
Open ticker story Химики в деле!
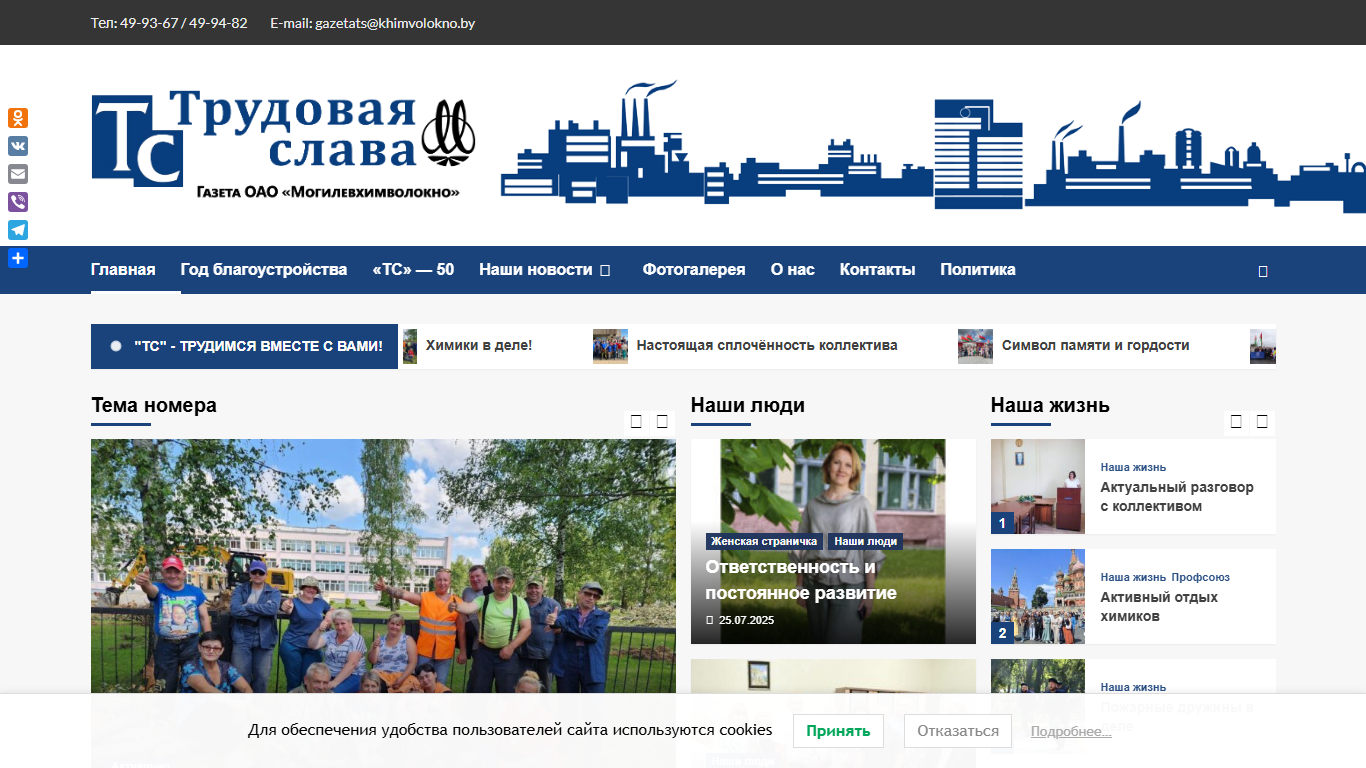point(479,345)
